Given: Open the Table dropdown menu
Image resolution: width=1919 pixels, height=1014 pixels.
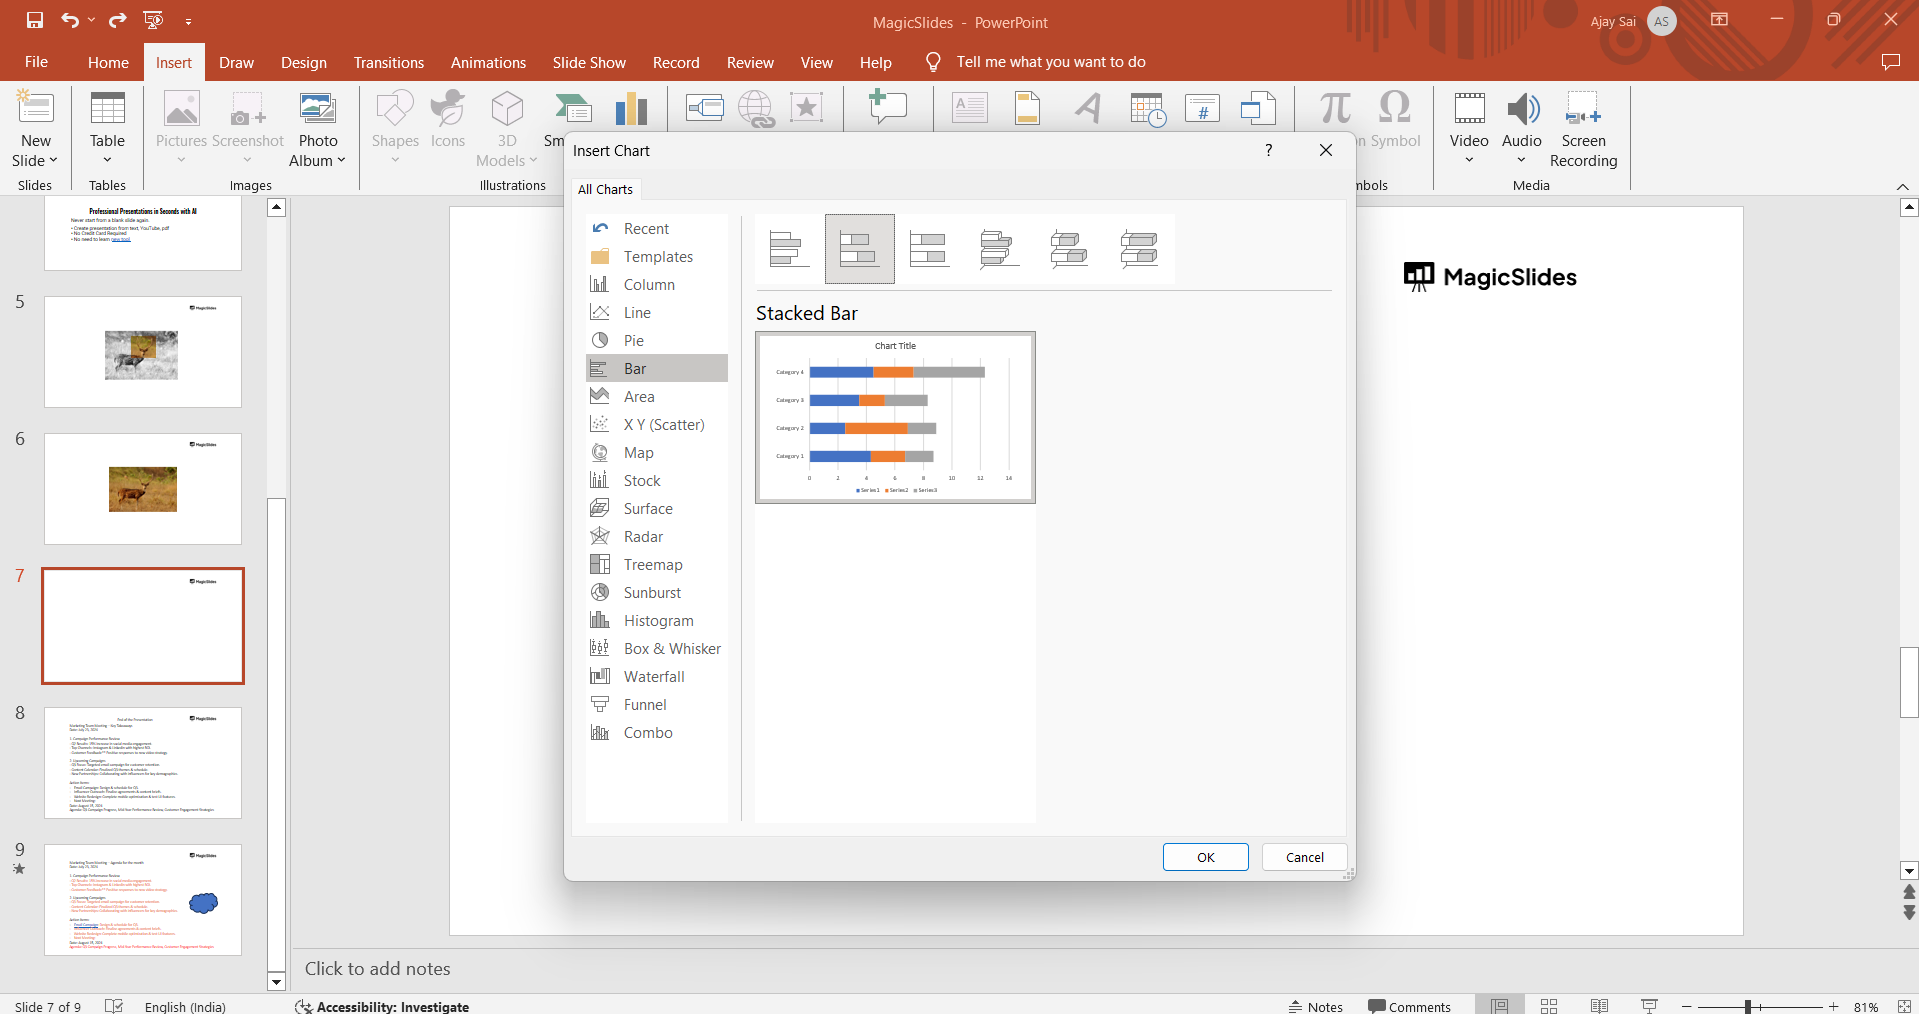Looking at the screenshot, I should 107,160.
